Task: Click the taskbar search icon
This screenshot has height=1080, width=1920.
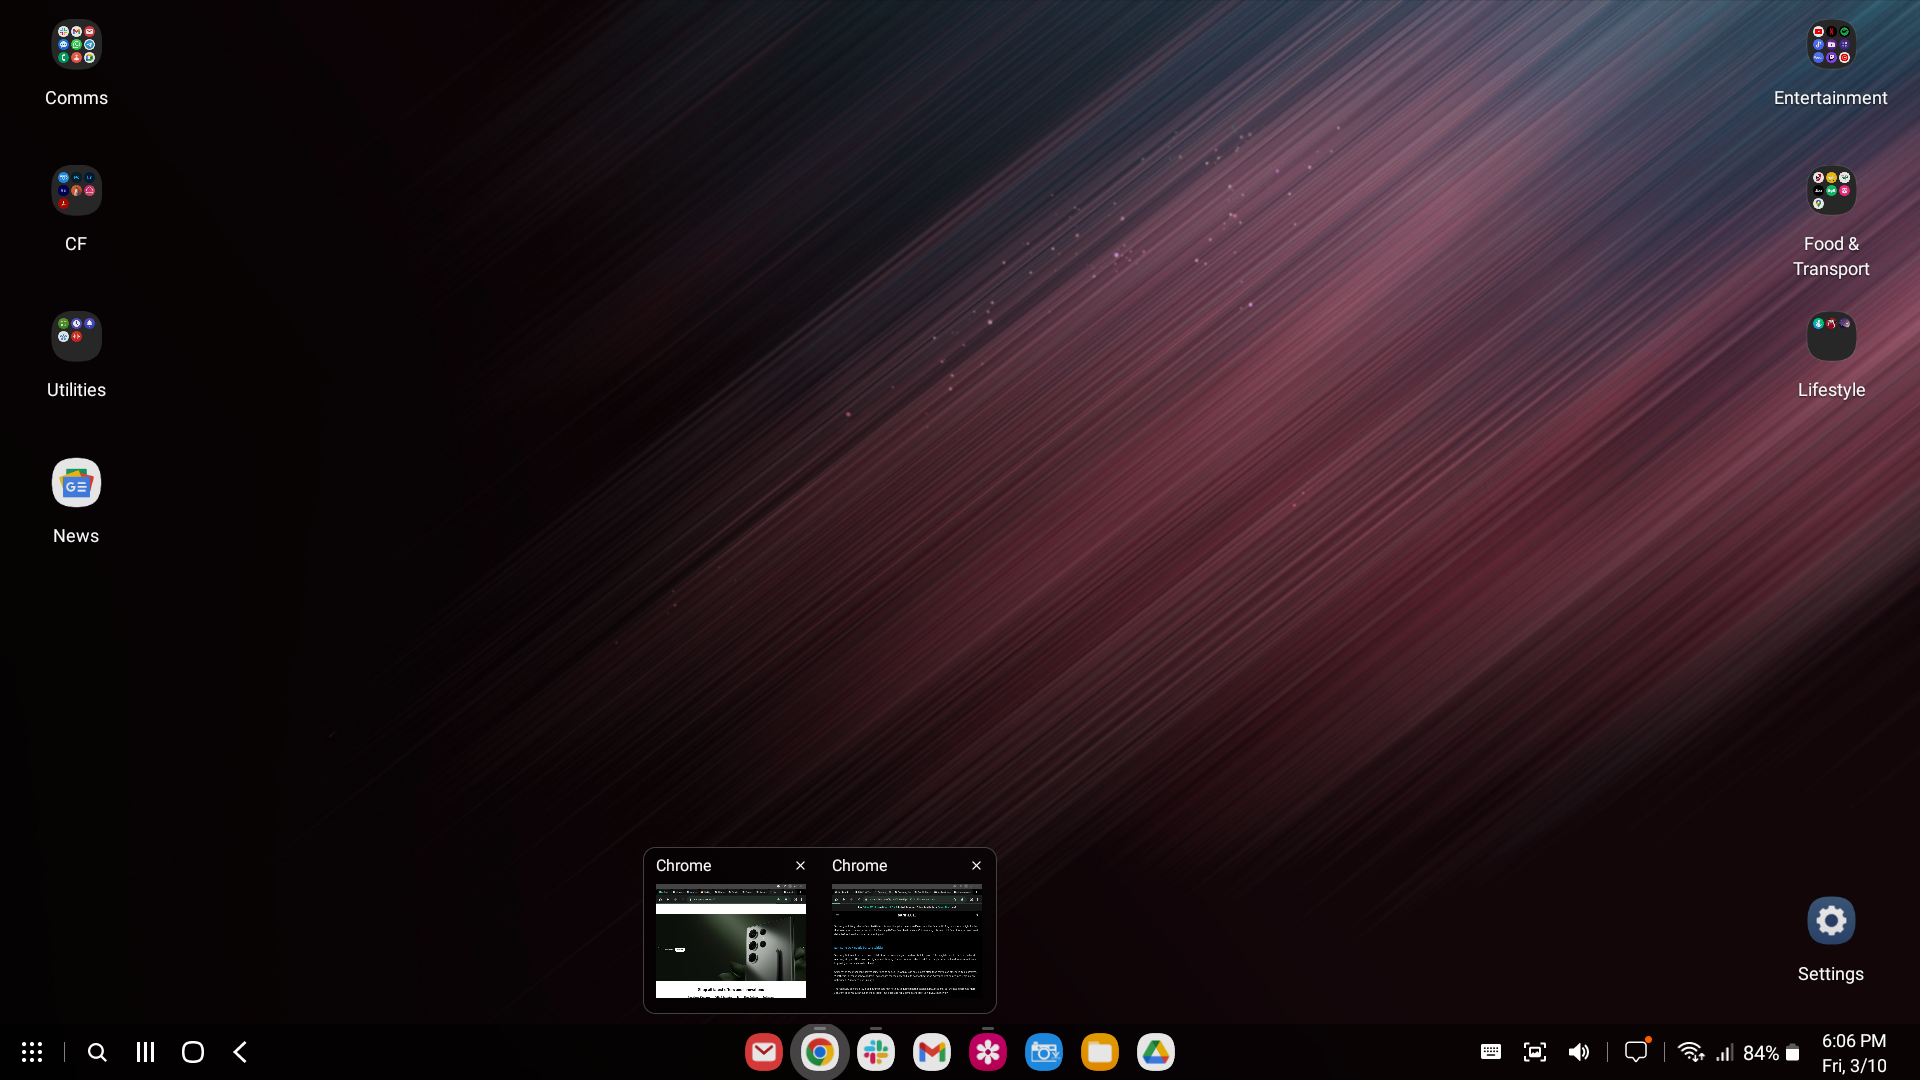Action: tap(97, 1052)
